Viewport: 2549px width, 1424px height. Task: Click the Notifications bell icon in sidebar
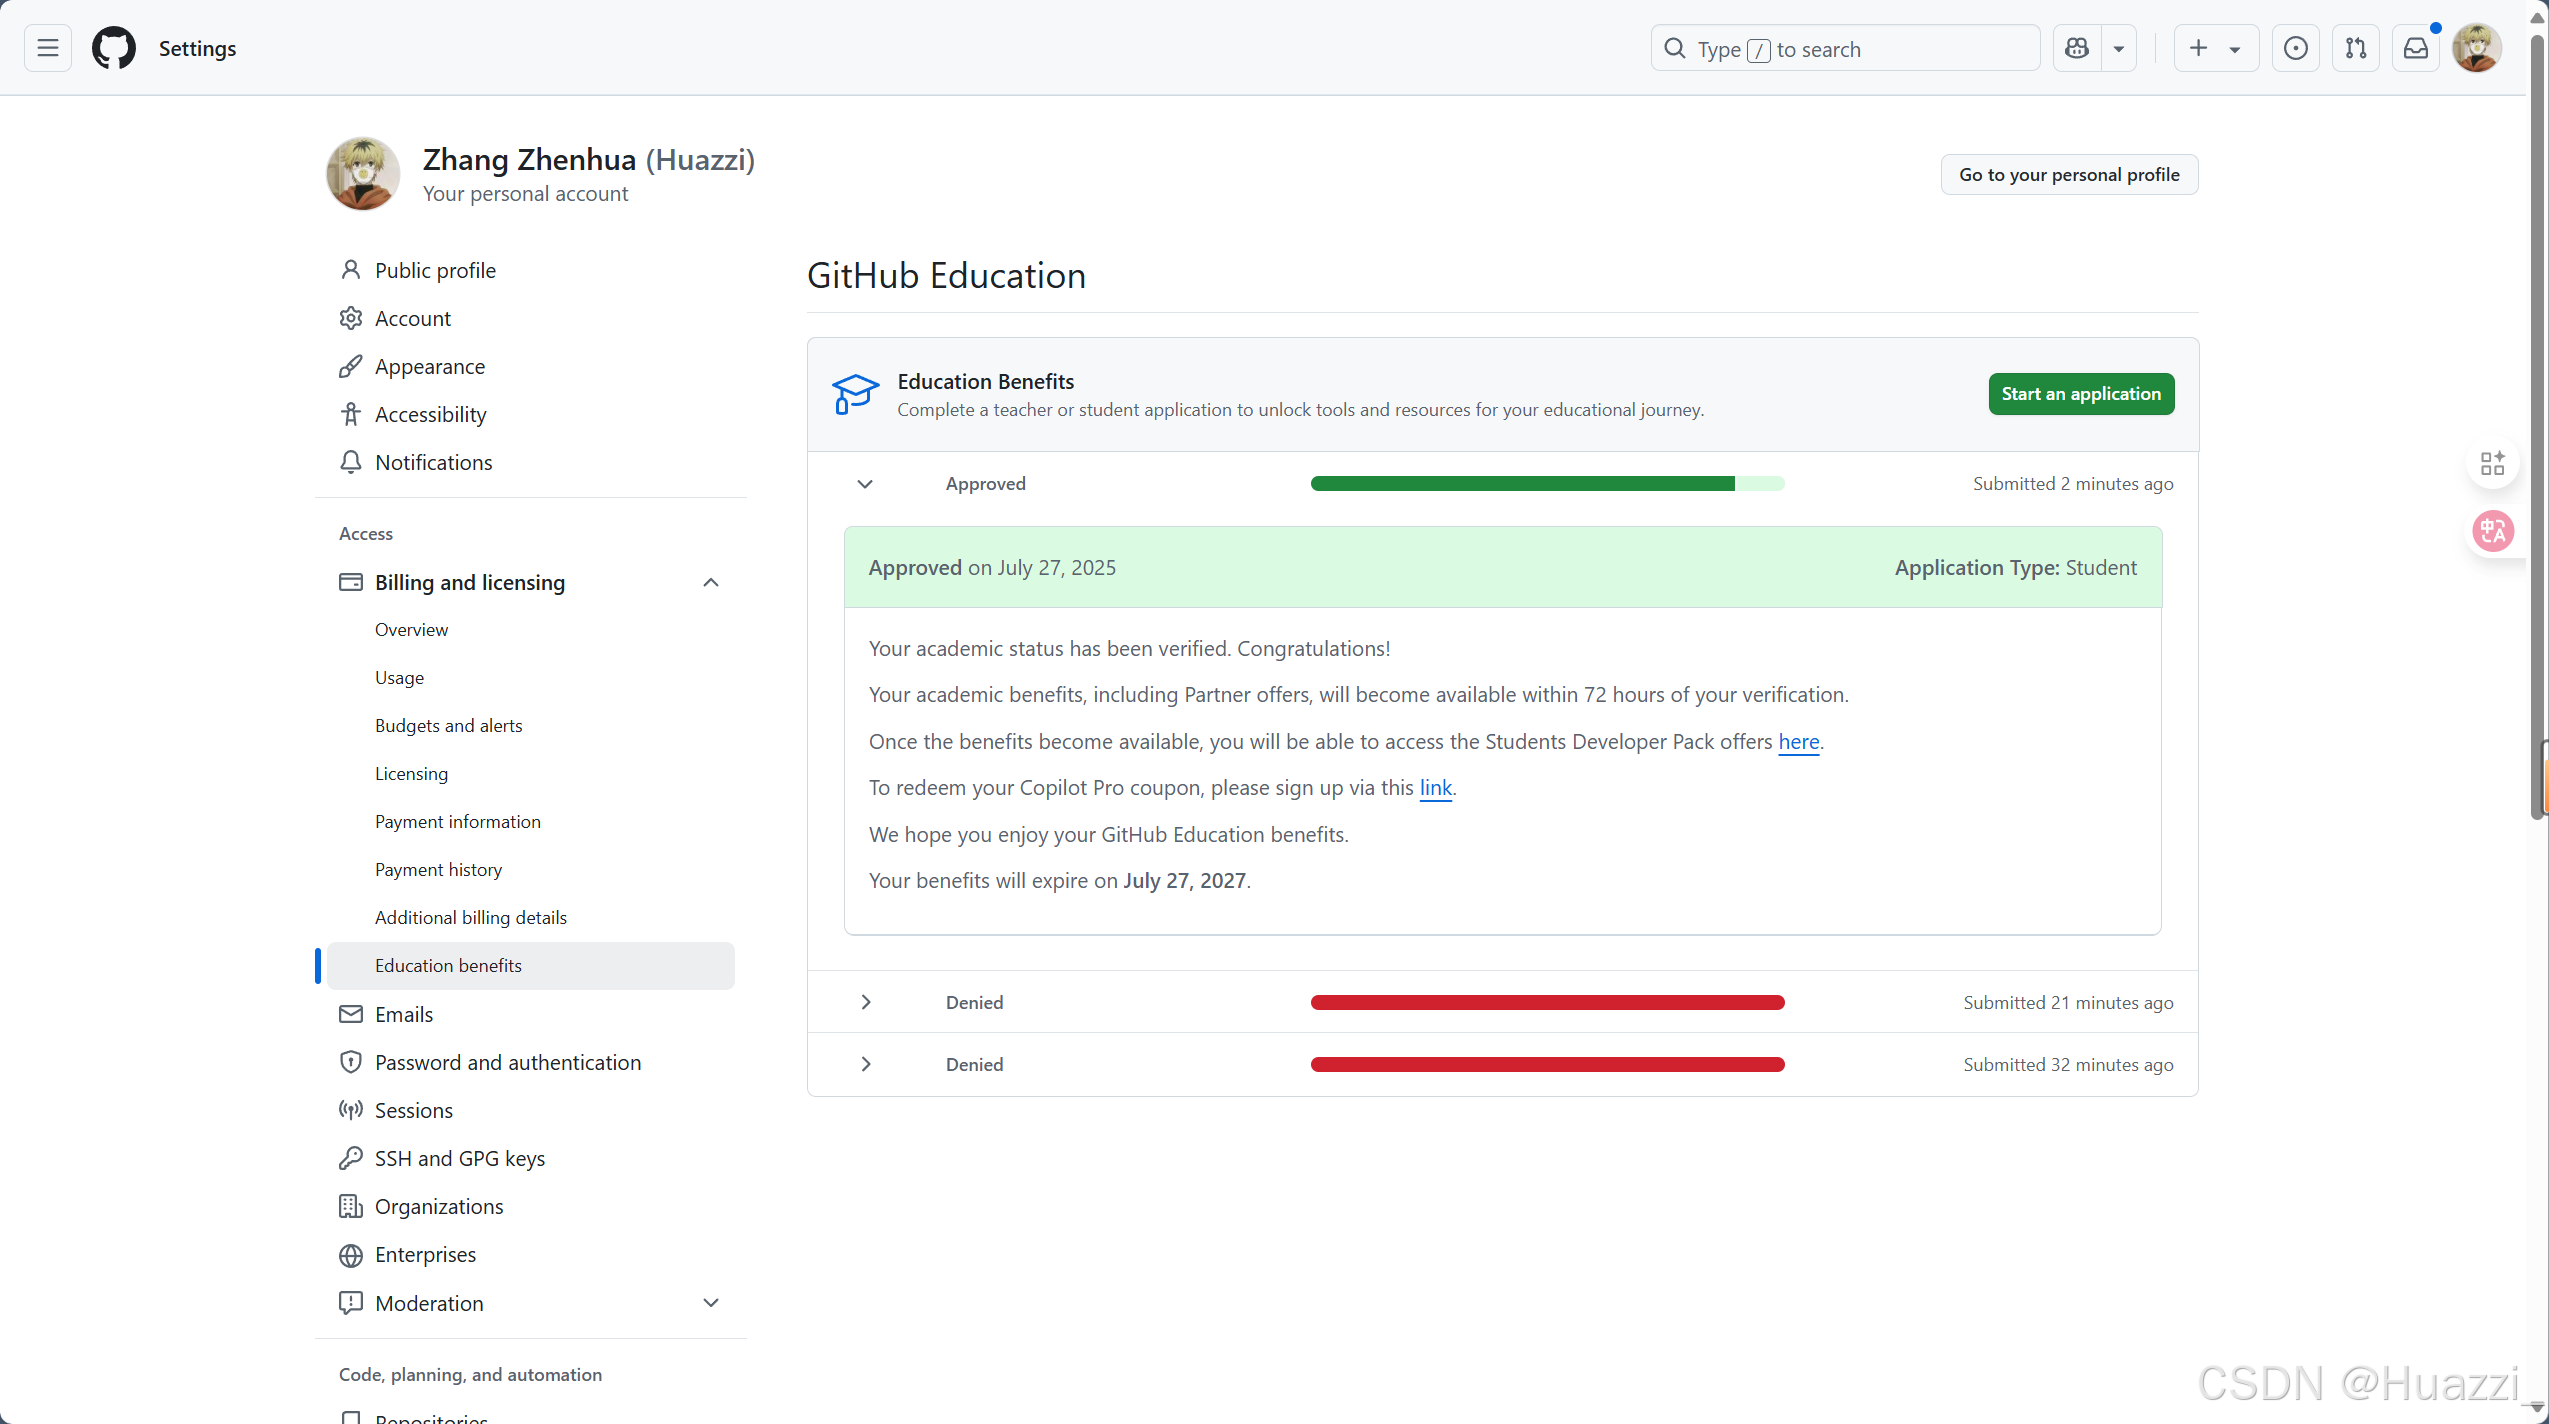point(351,462)
